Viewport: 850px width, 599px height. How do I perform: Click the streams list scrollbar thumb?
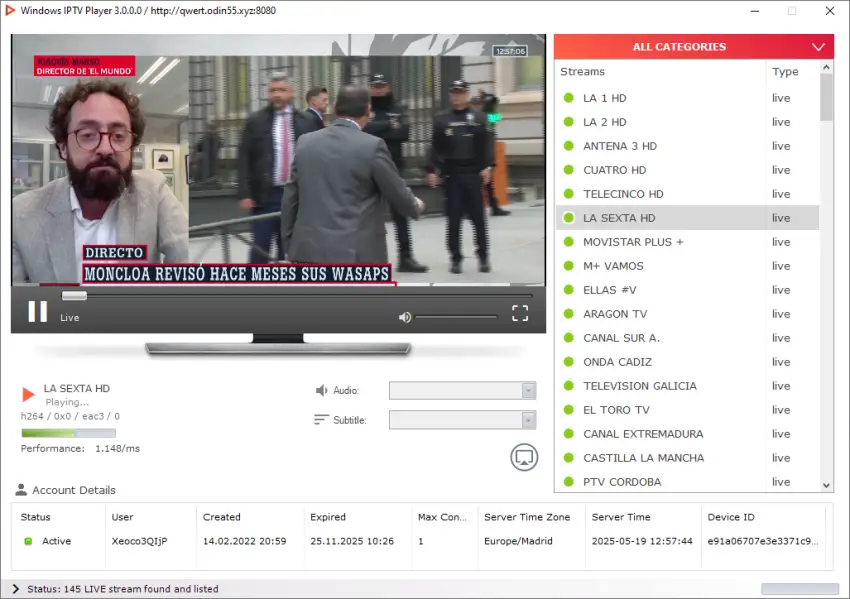click(826, 97)
